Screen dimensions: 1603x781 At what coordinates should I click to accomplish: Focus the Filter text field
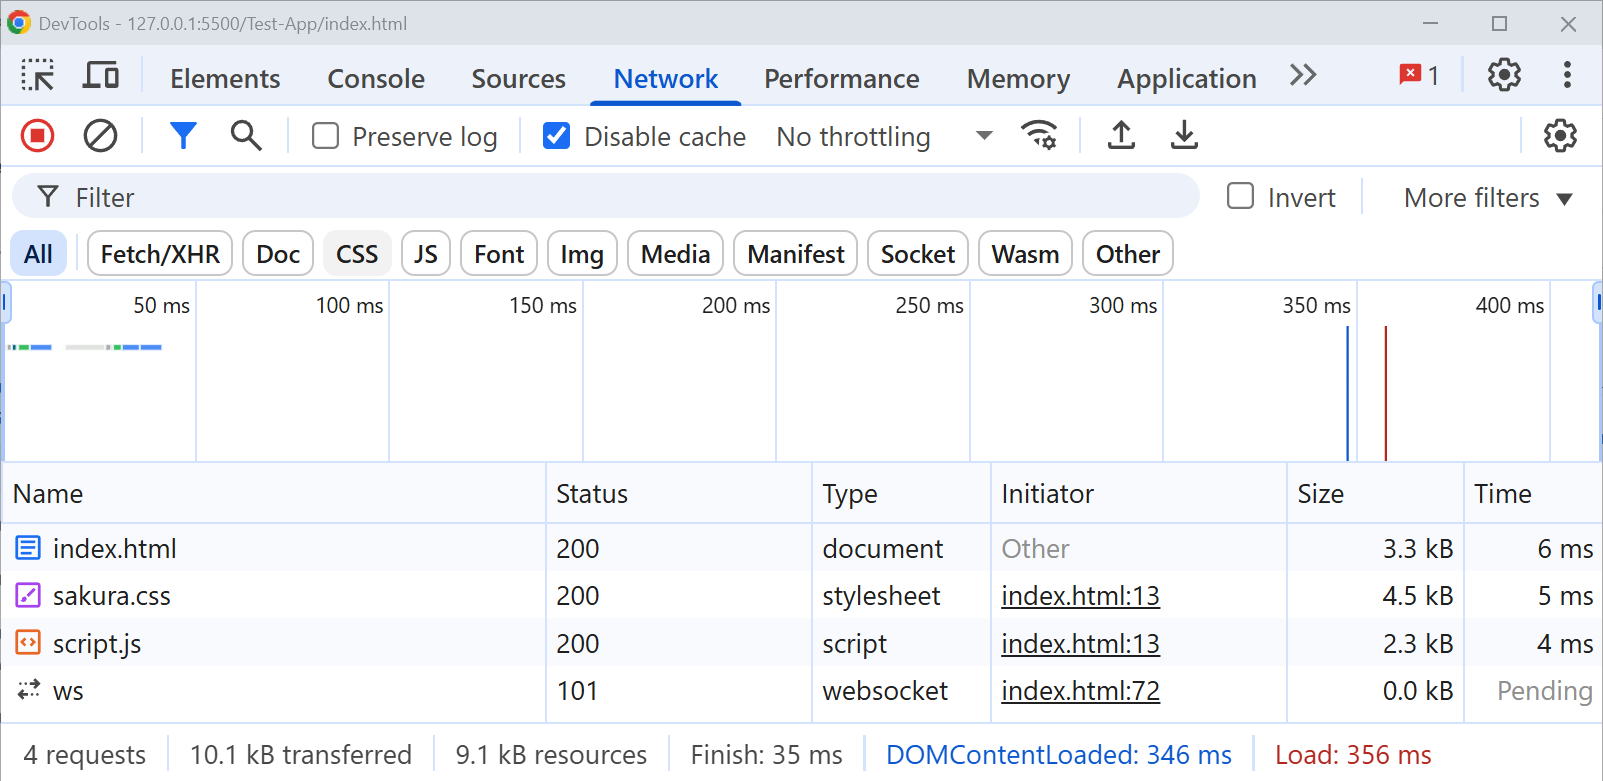coord(605,196)
